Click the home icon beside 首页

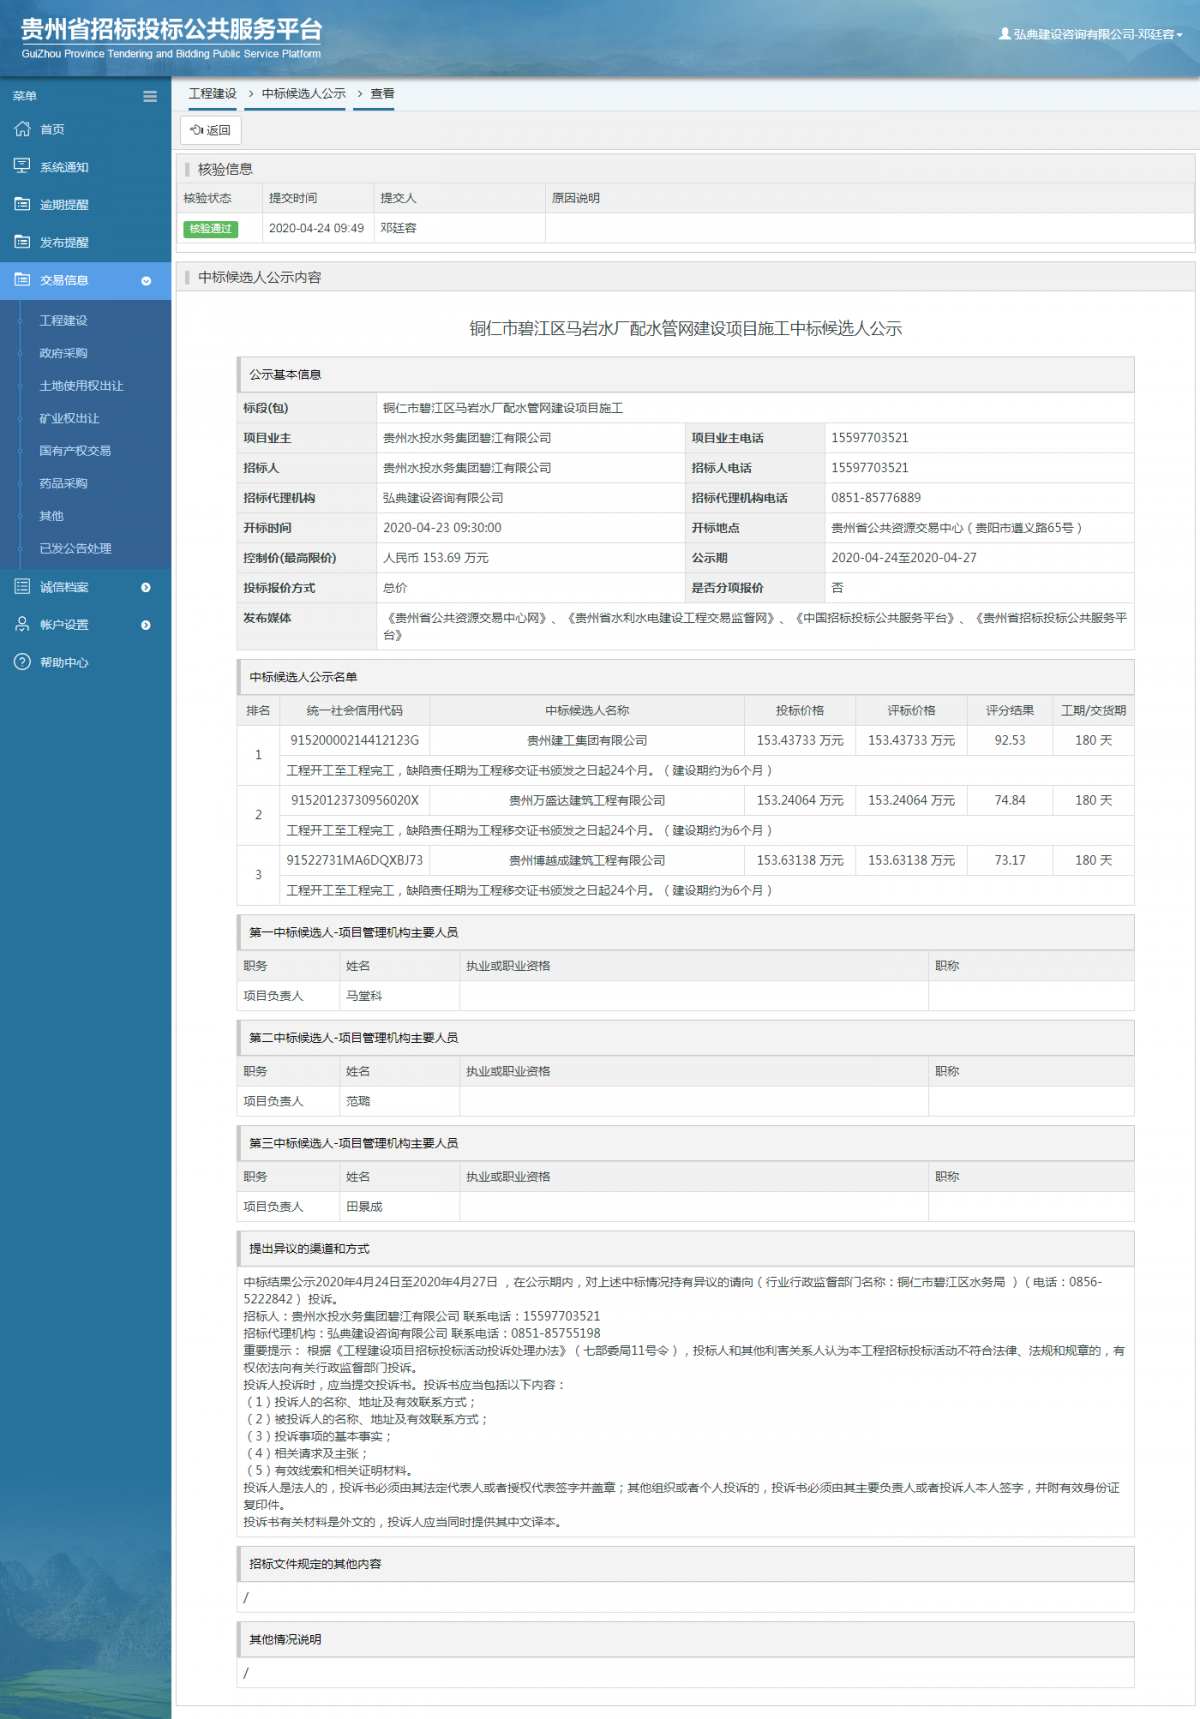pyautogui.click(x=22, y=129)
